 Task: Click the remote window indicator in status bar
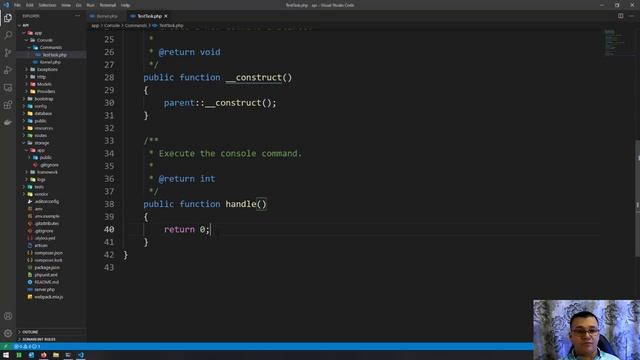tap(5, 347)
